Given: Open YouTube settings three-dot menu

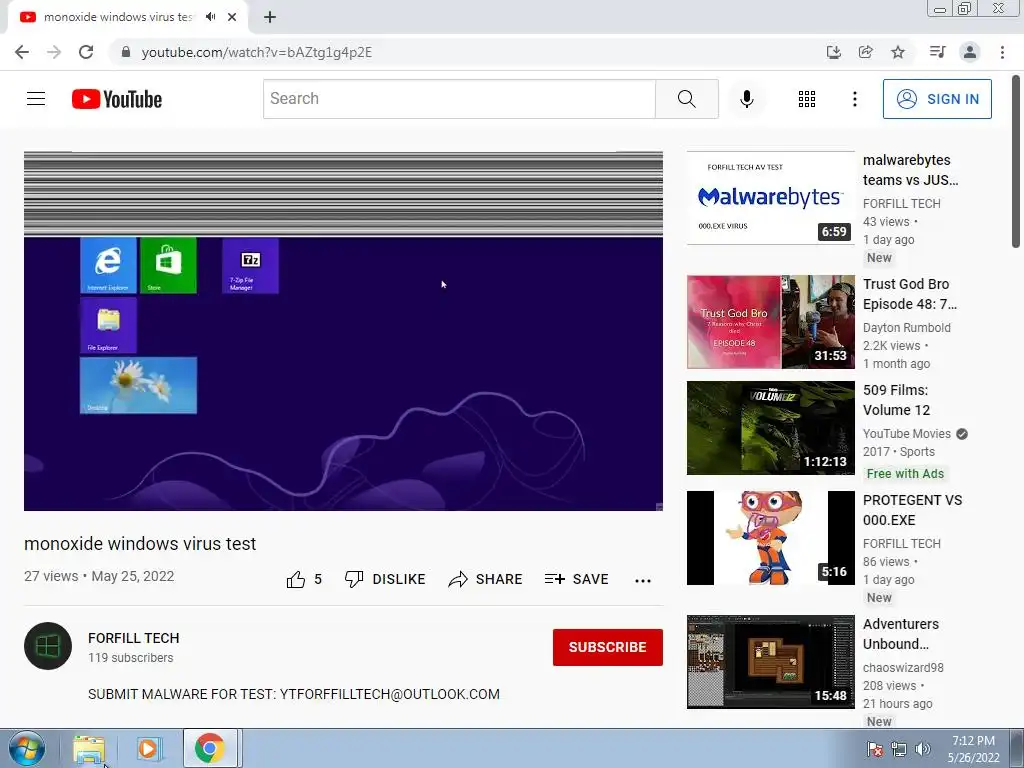Looking at the screenshot, I should tap(854, 99).
